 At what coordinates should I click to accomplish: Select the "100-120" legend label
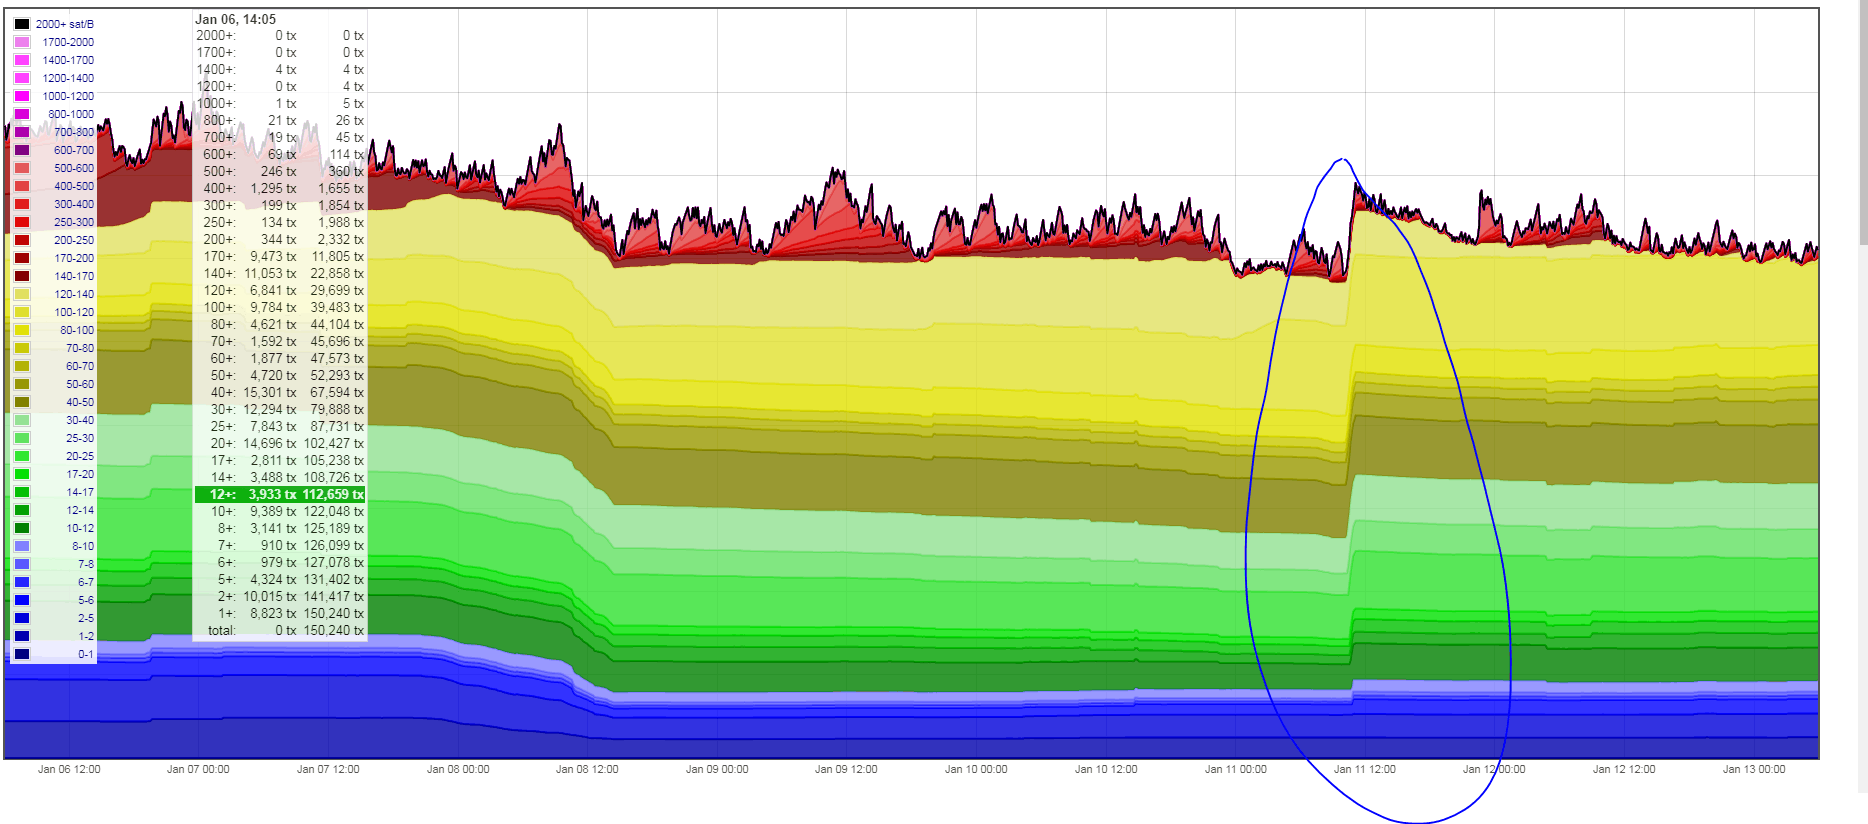click(x=74, y=312)
